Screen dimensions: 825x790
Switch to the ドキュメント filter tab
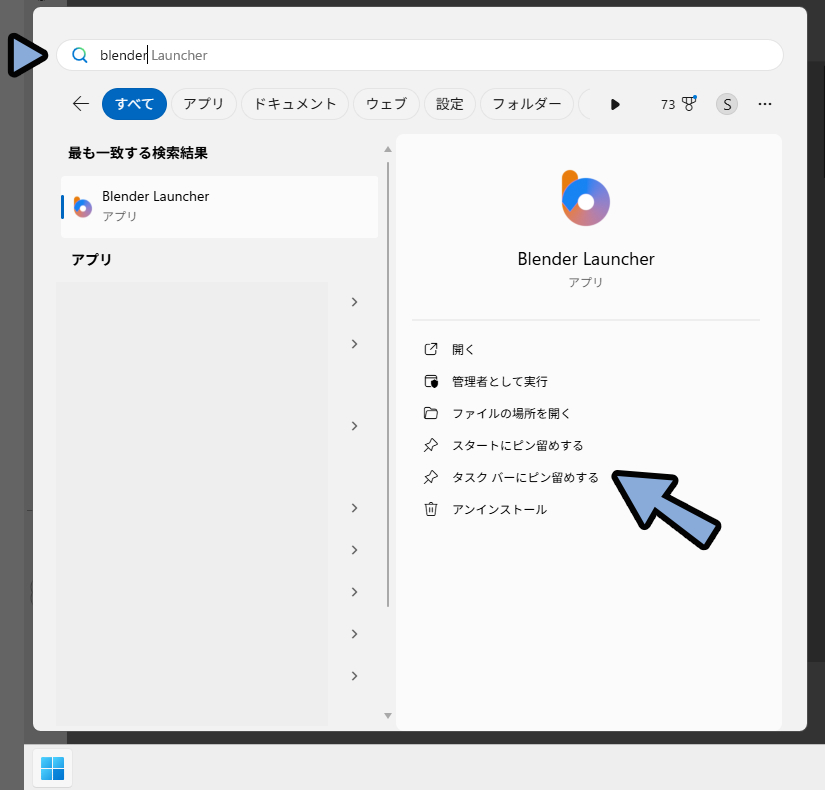pyautogui.click(x=295, y=104)
